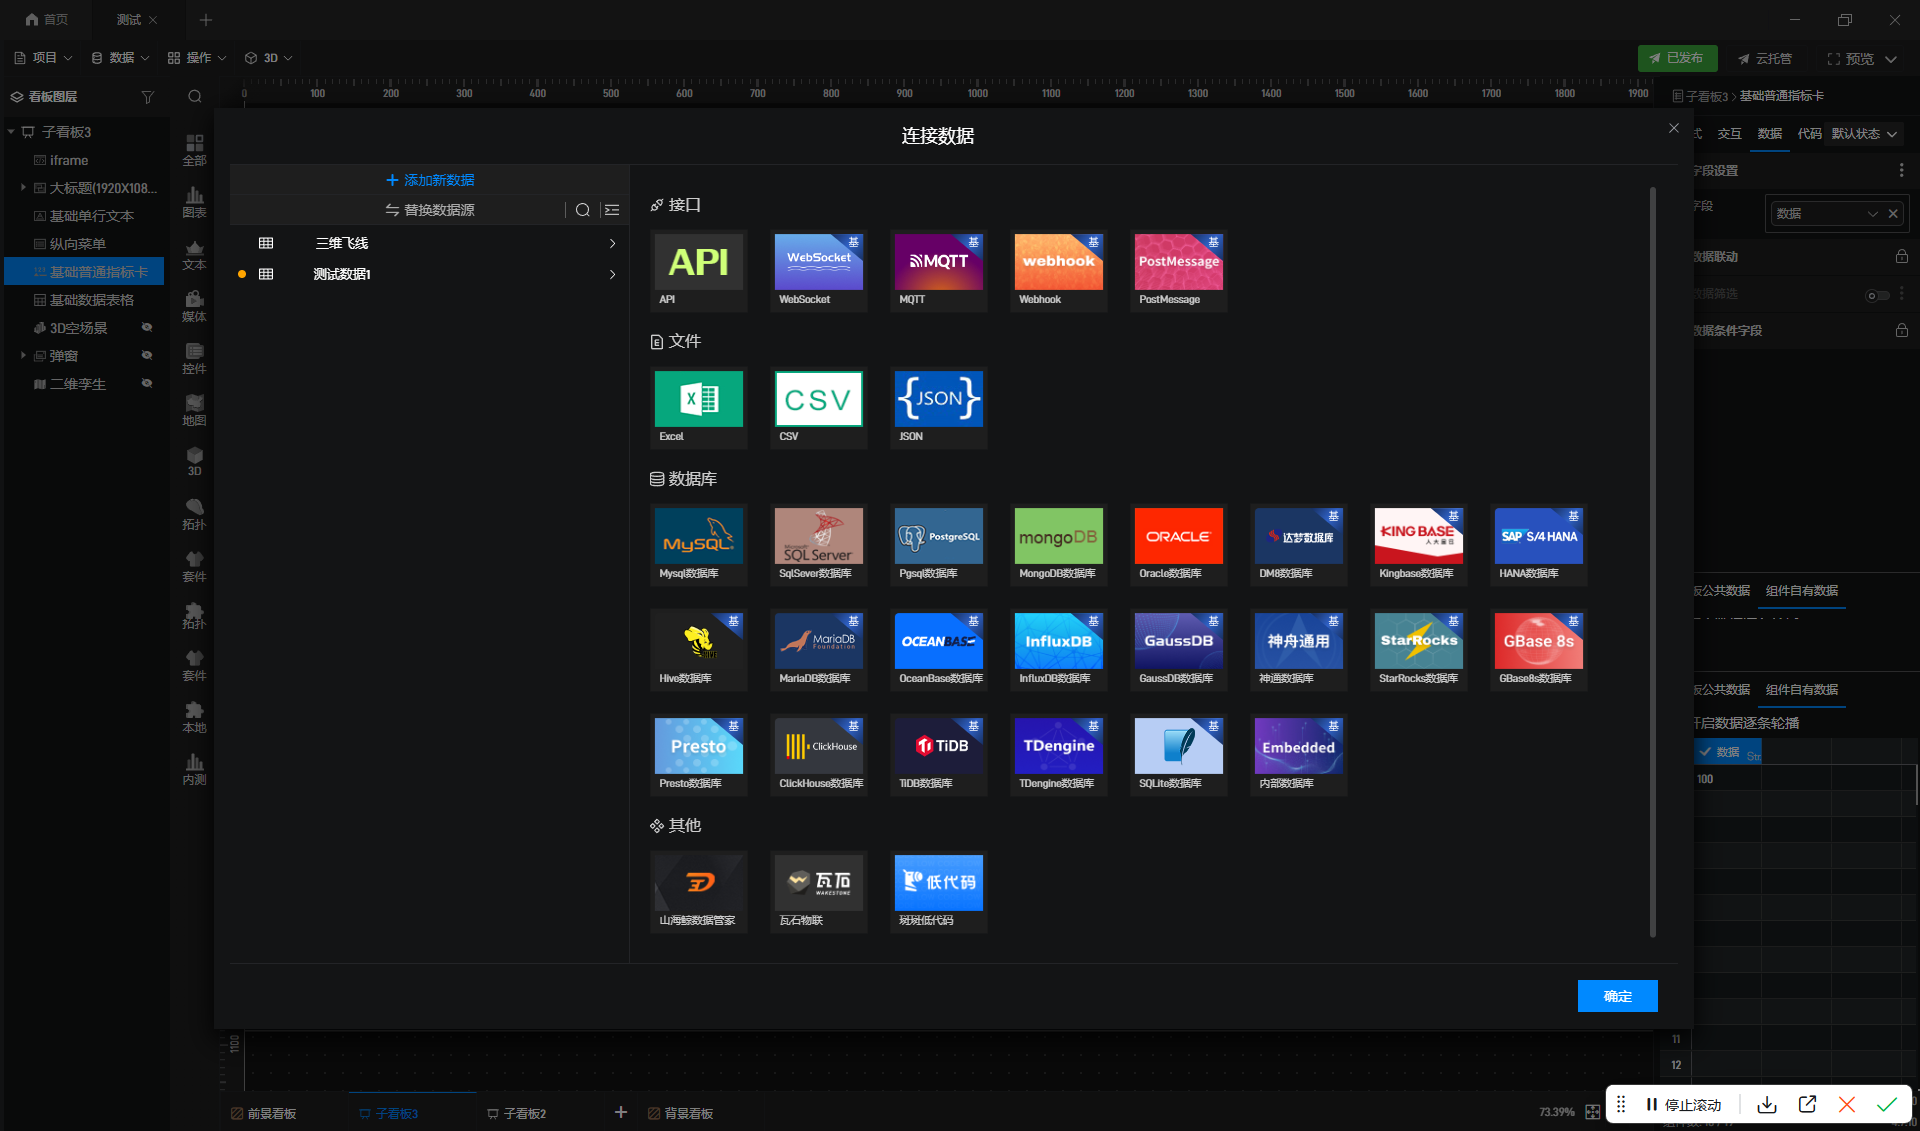Viewport: 1920px width, 1131px height.
Task: Choose the TDengine database tile
Action: click(x=1058, y=754)
